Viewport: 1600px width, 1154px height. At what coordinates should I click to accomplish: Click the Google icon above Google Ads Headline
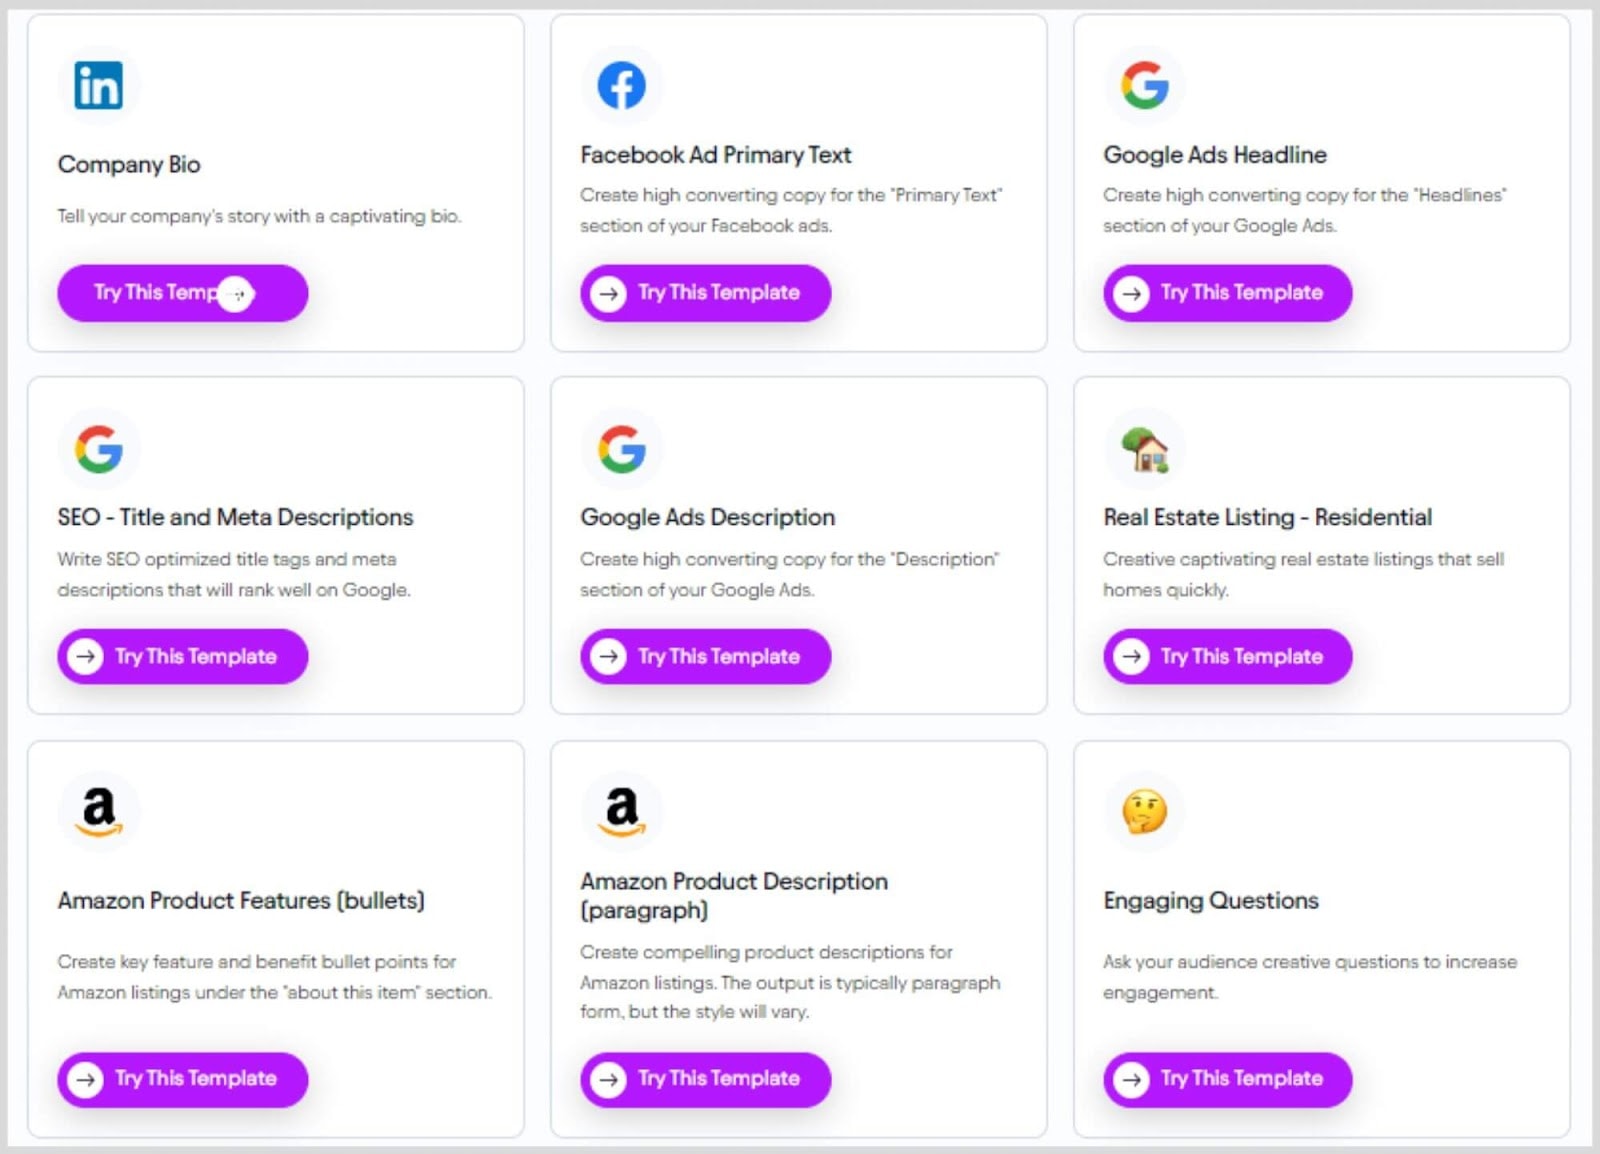1145,85
